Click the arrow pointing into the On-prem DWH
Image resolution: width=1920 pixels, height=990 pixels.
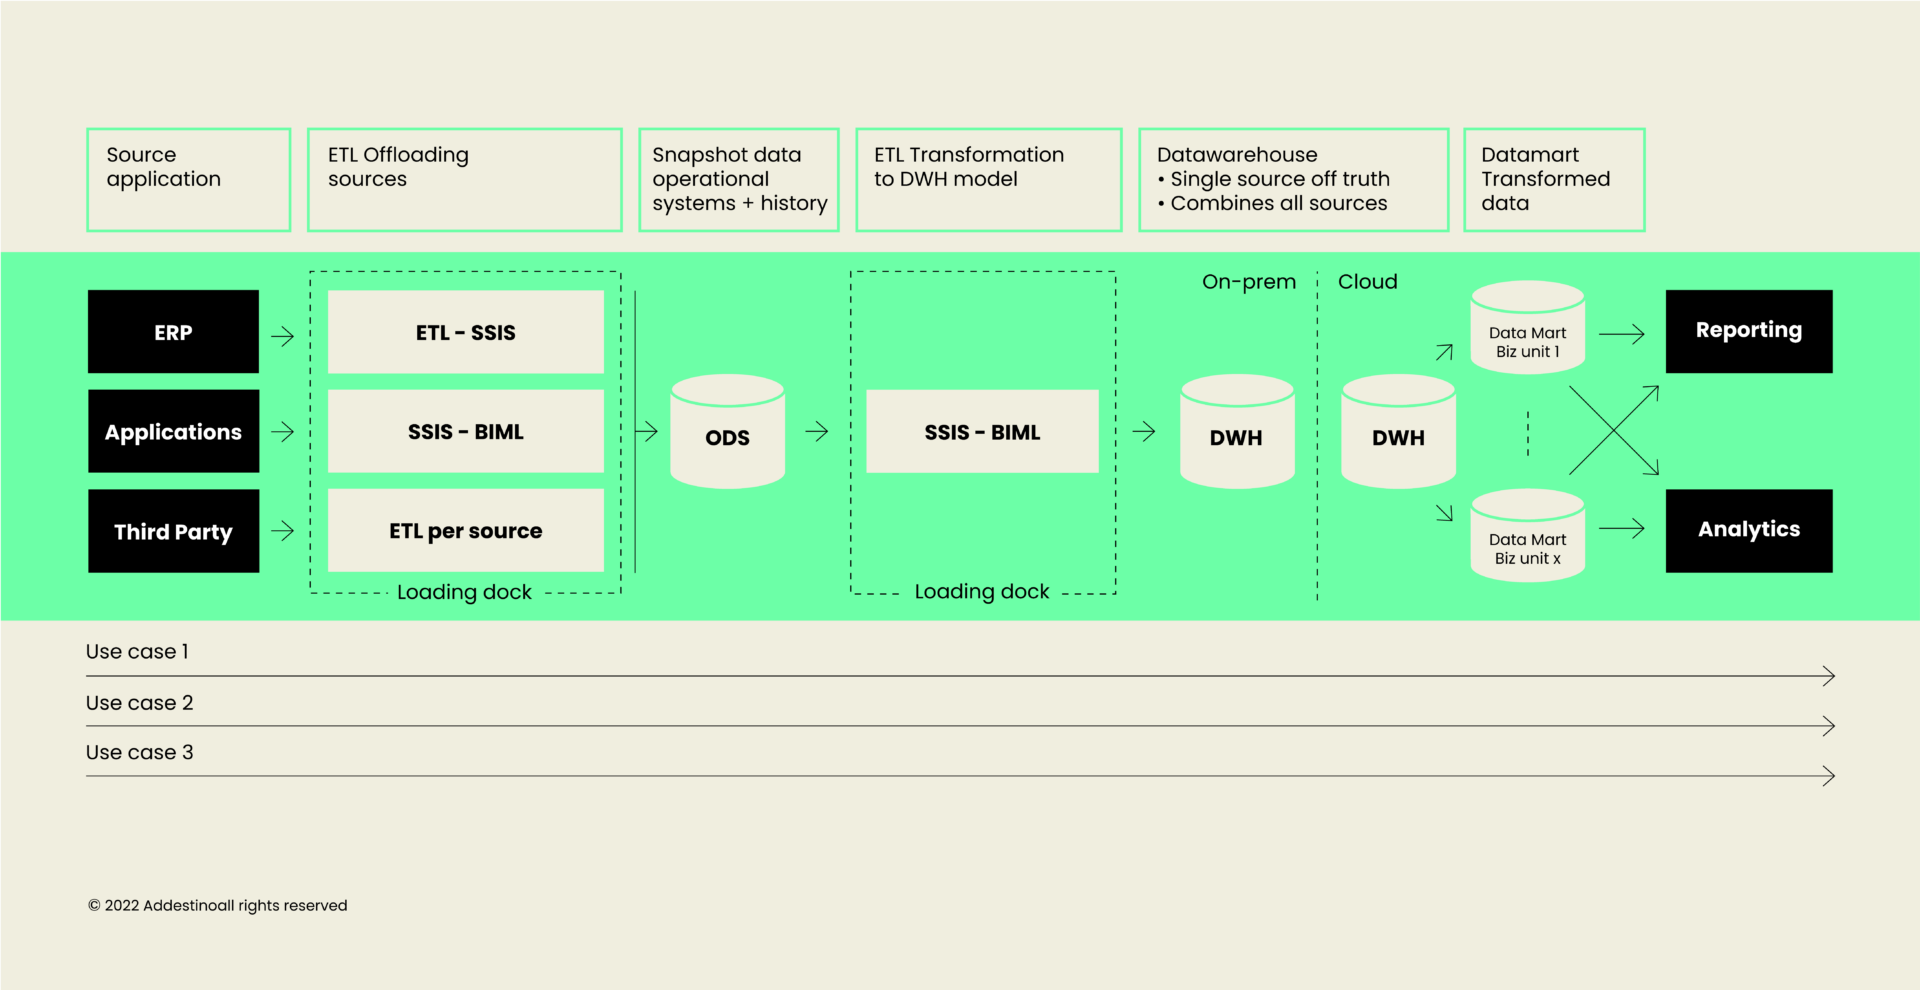coord(1144,431)
